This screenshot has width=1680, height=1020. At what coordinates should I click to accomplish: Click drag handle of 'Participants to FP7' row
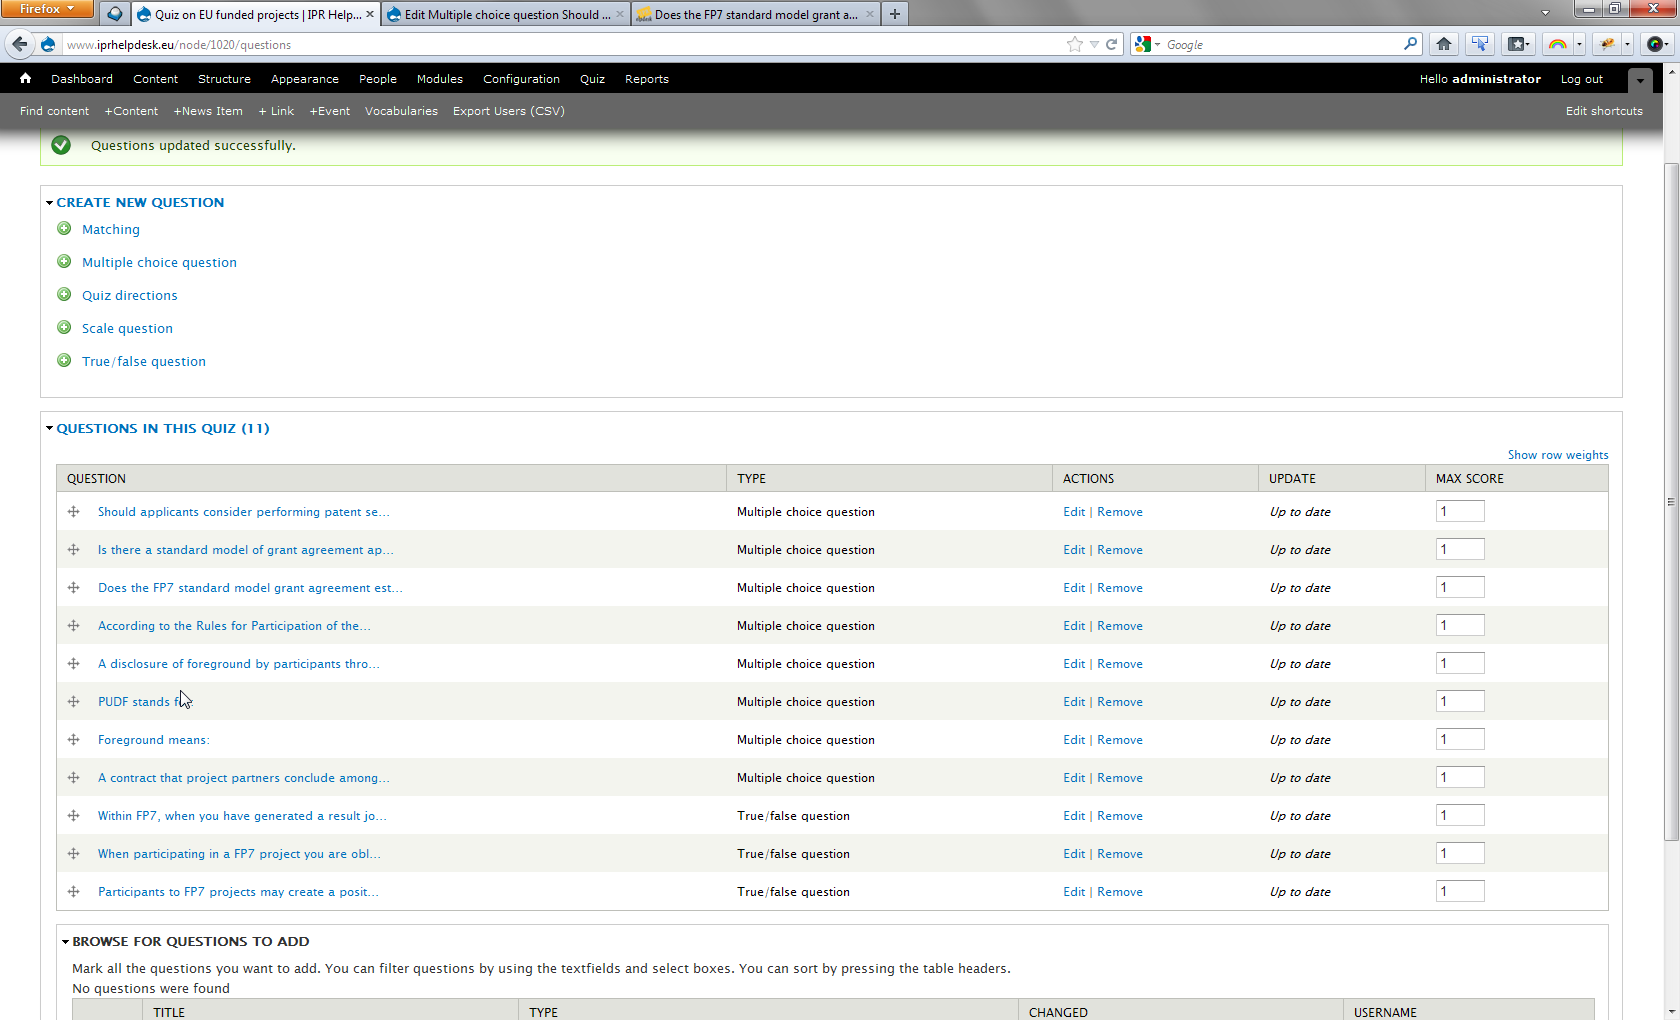[73, 892]
